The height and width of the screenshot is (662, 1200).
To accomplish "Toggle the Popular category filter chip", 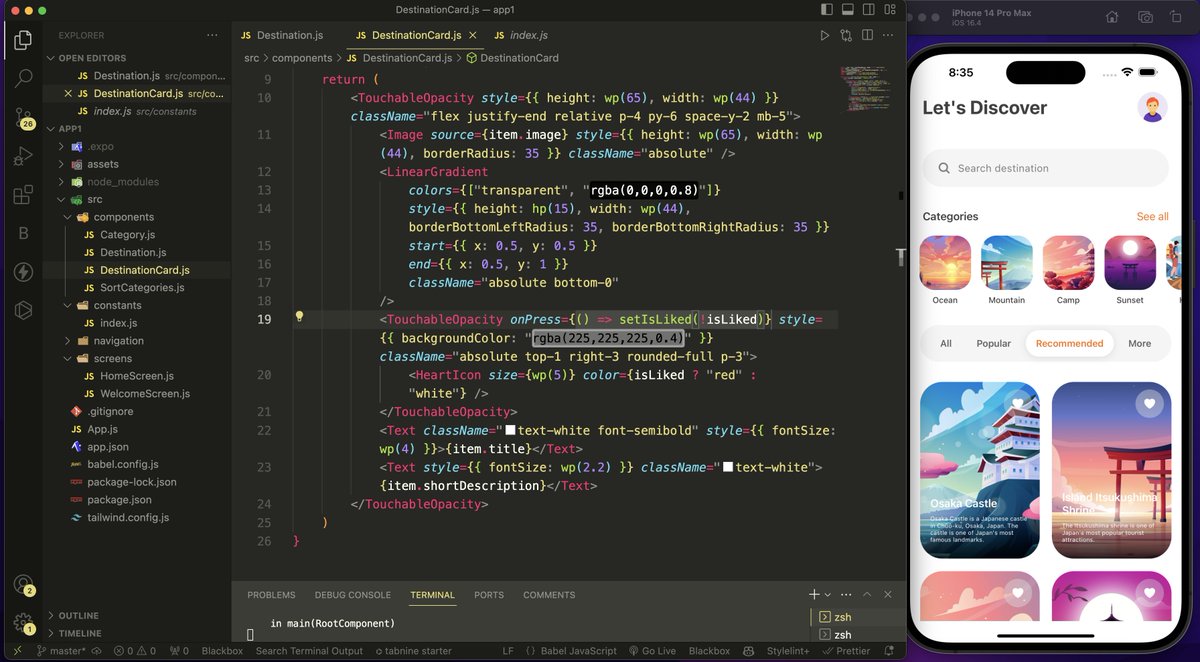I will tap(993, 343).
